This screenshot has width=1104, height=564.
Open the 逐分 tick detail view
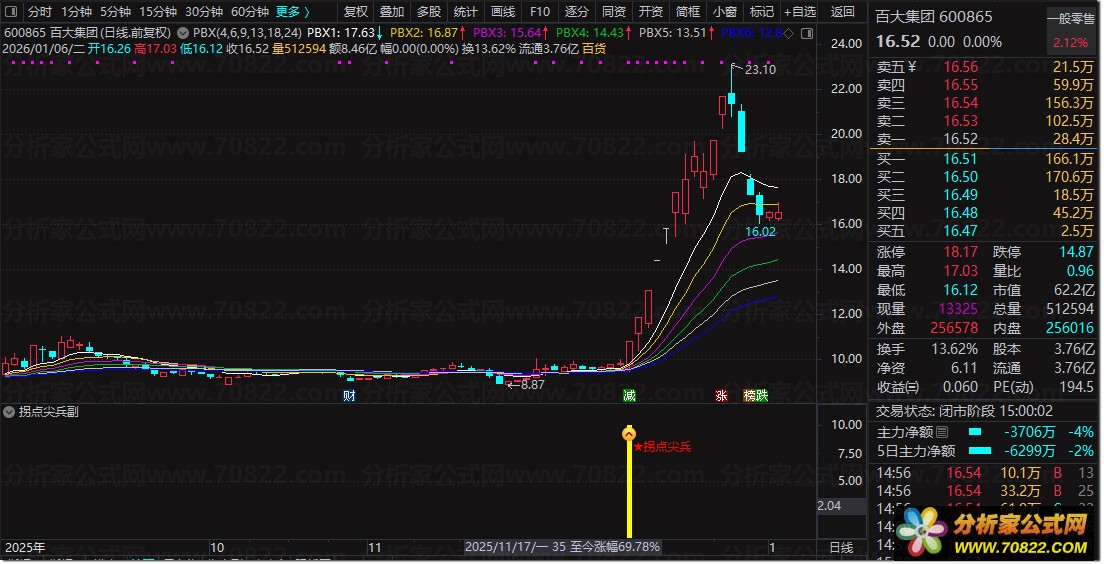pyautogui.click(x=576, y=11)
